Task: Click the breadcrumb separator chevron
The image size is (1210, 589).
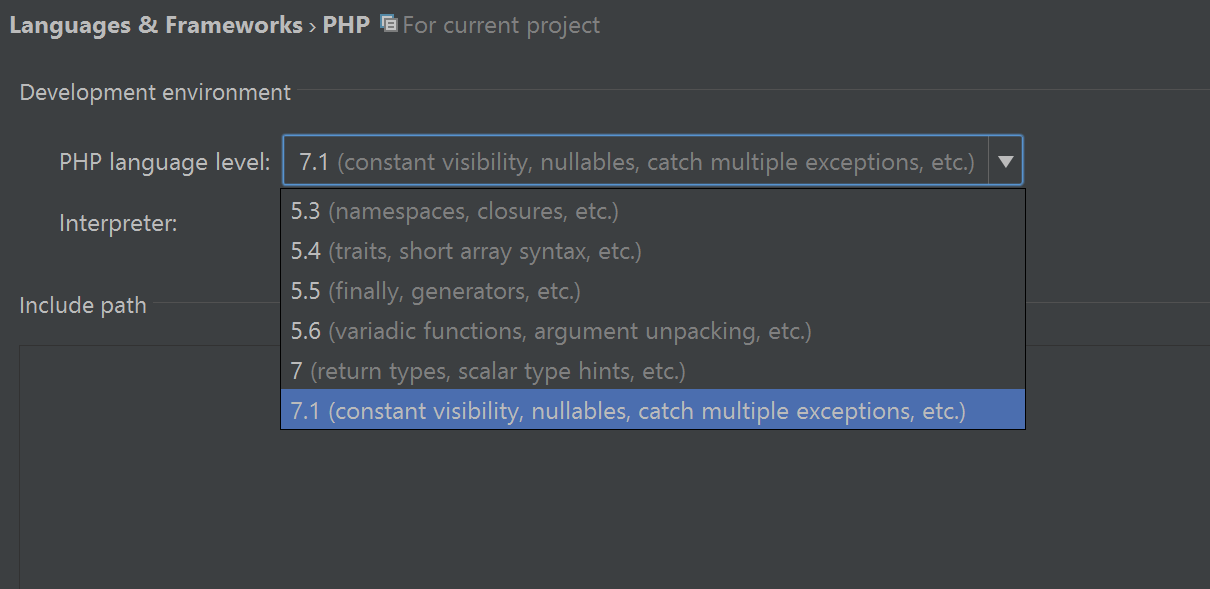Action: pos(312,26)
